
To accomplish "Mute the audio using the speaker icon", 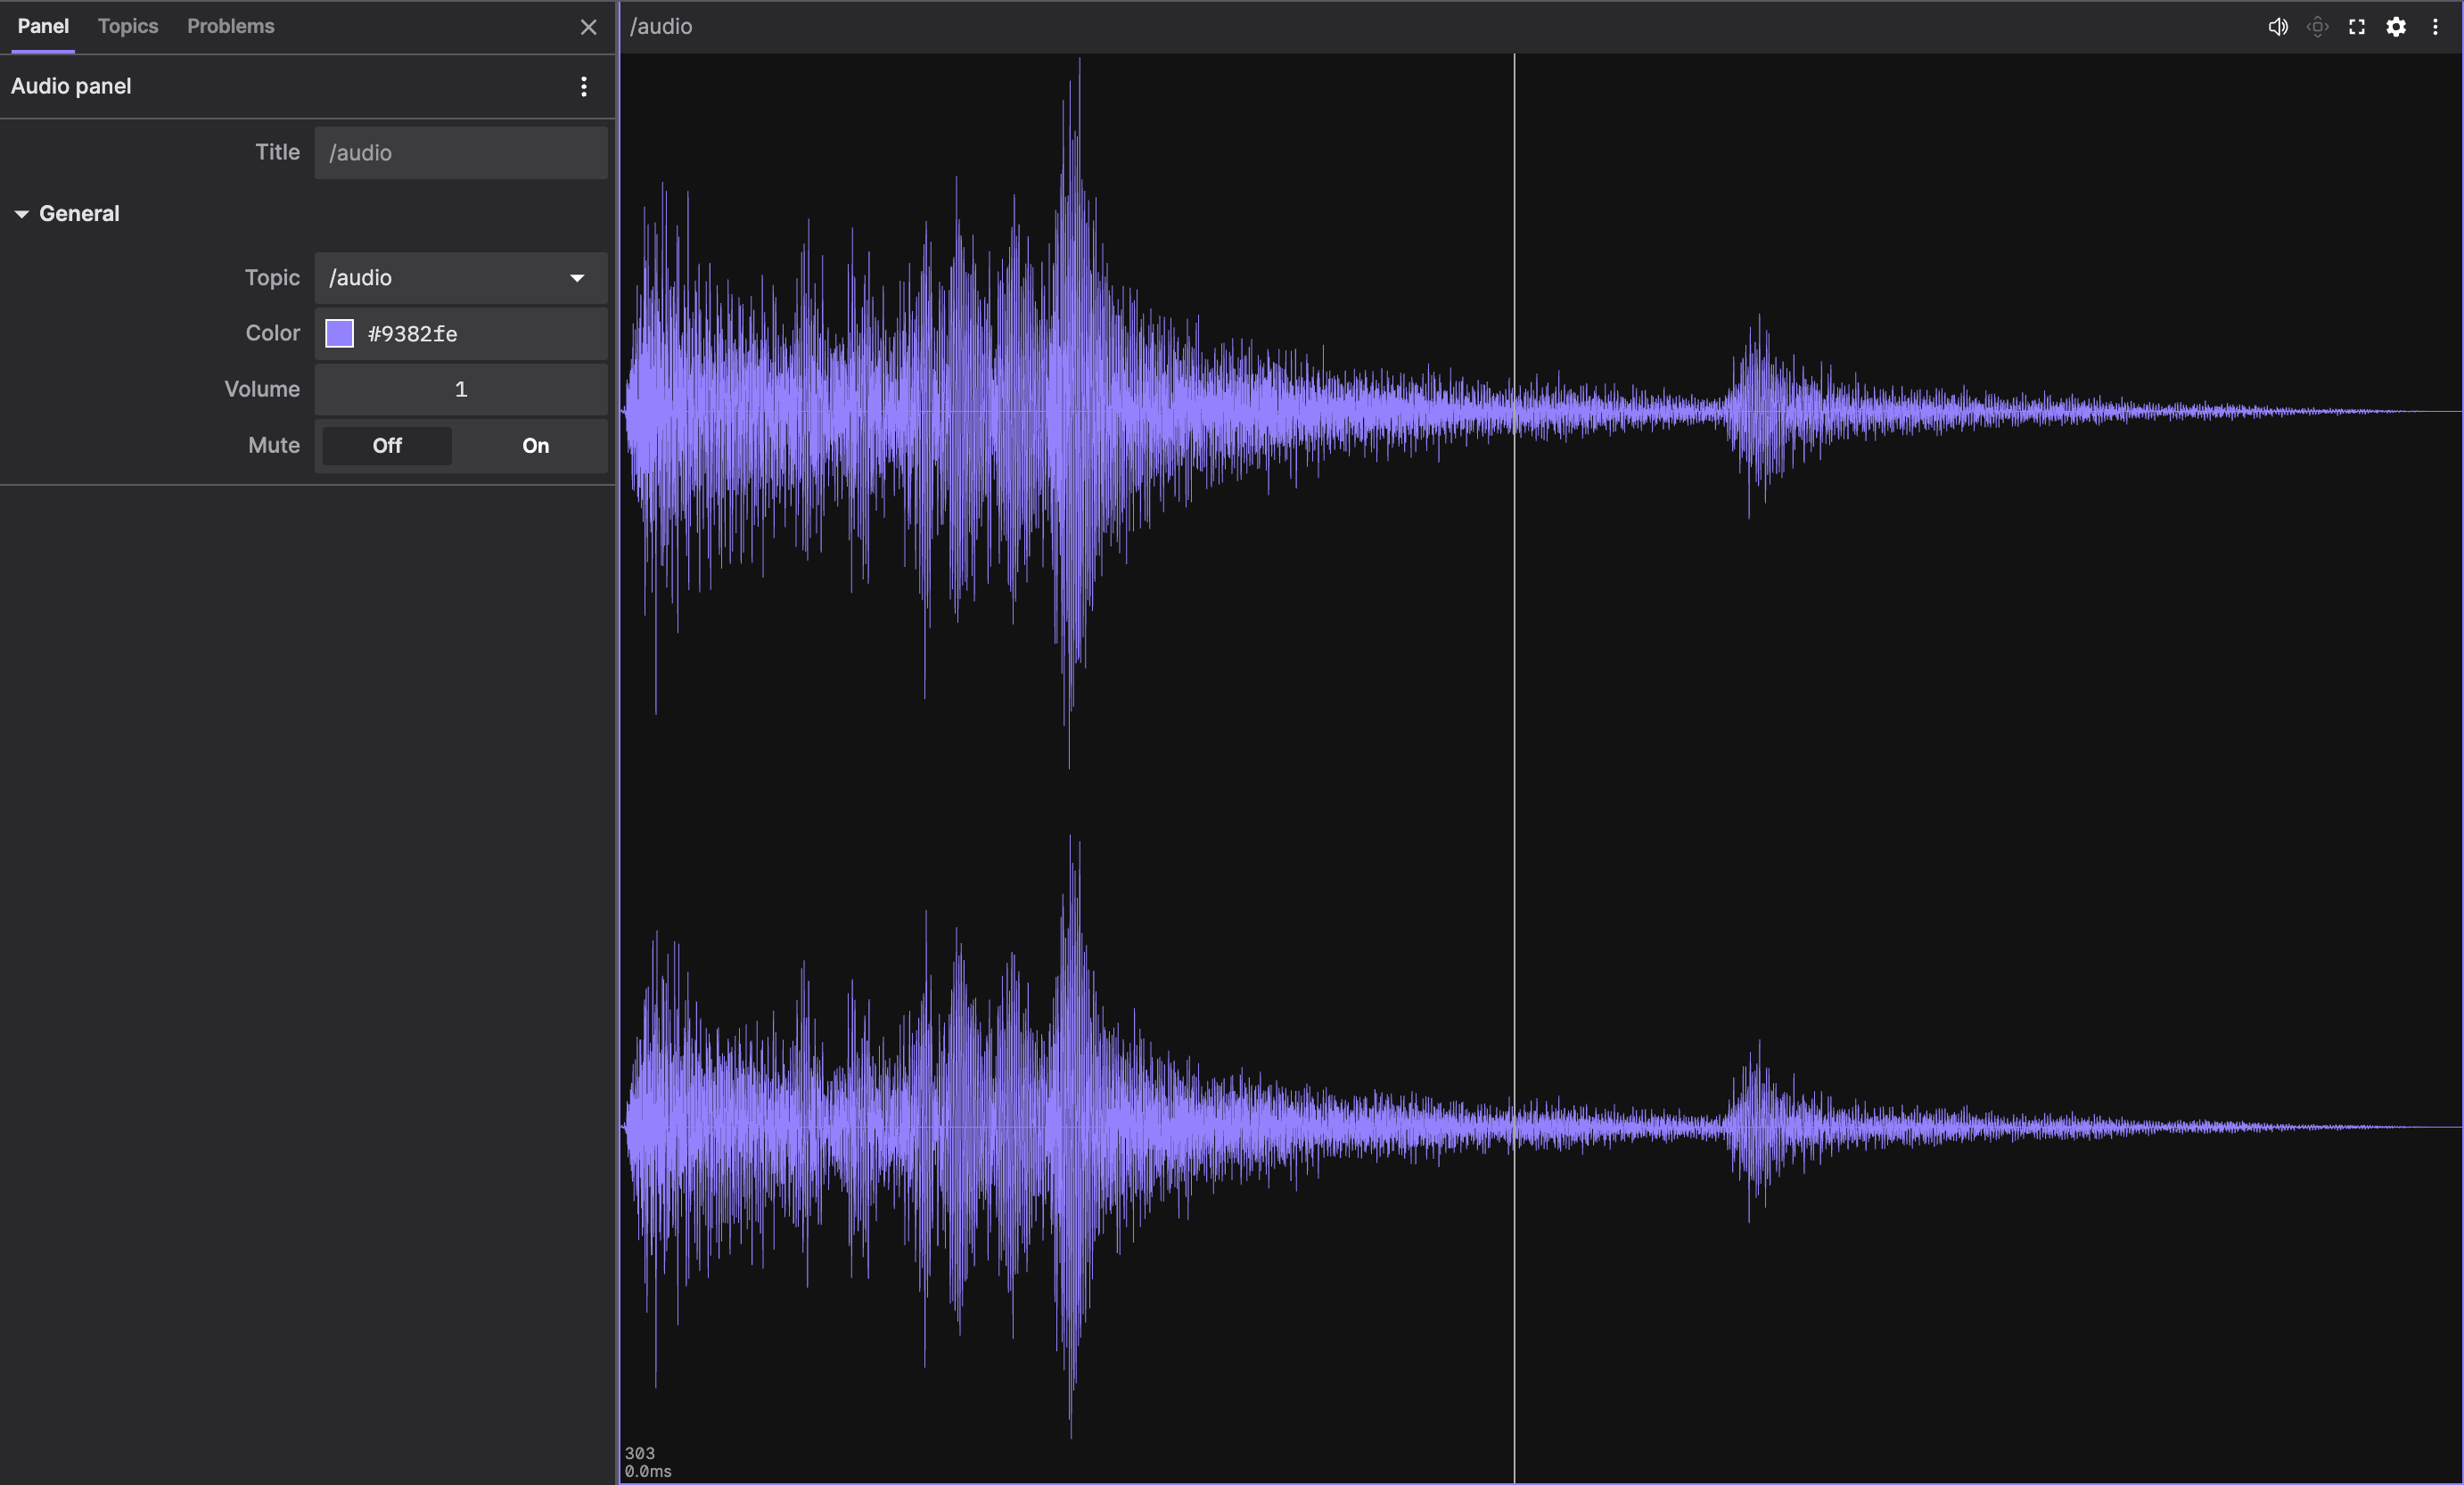I will pyautogui.click(x=2278, y=27).
